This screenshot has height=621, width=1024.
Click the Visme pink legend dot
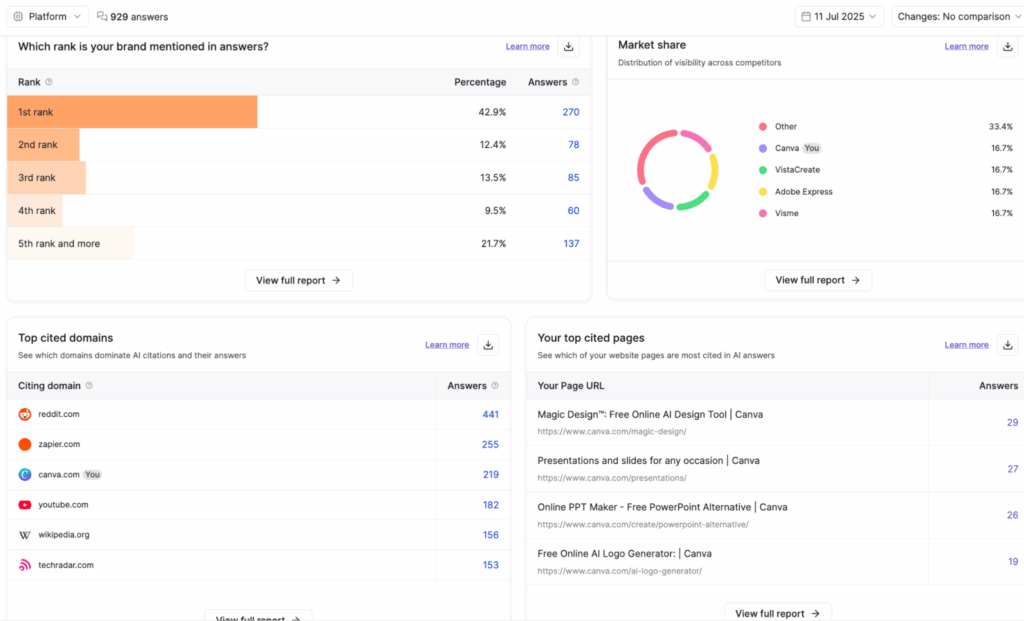click(x=763, y=214)
